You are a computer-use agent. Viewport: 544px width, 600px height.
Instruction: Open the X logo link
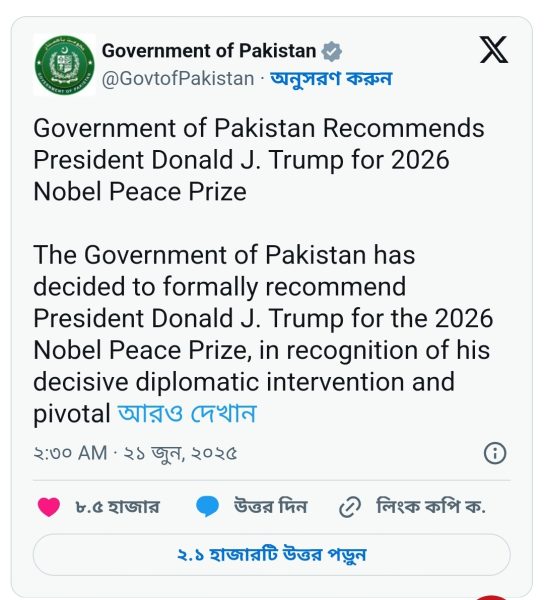[x=494, y=50]
